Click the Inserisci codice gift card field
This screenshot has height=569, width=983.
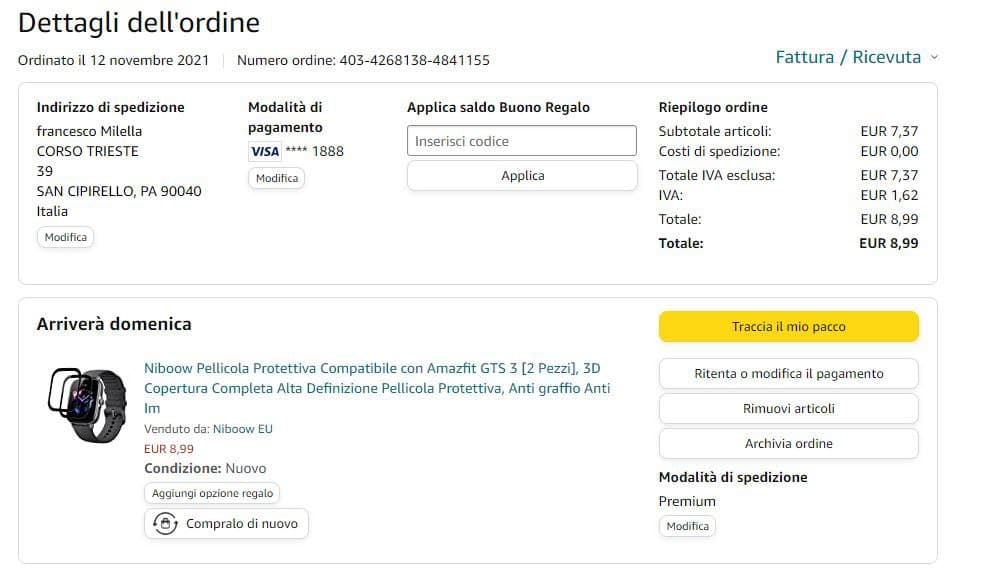tap(521, 141)
